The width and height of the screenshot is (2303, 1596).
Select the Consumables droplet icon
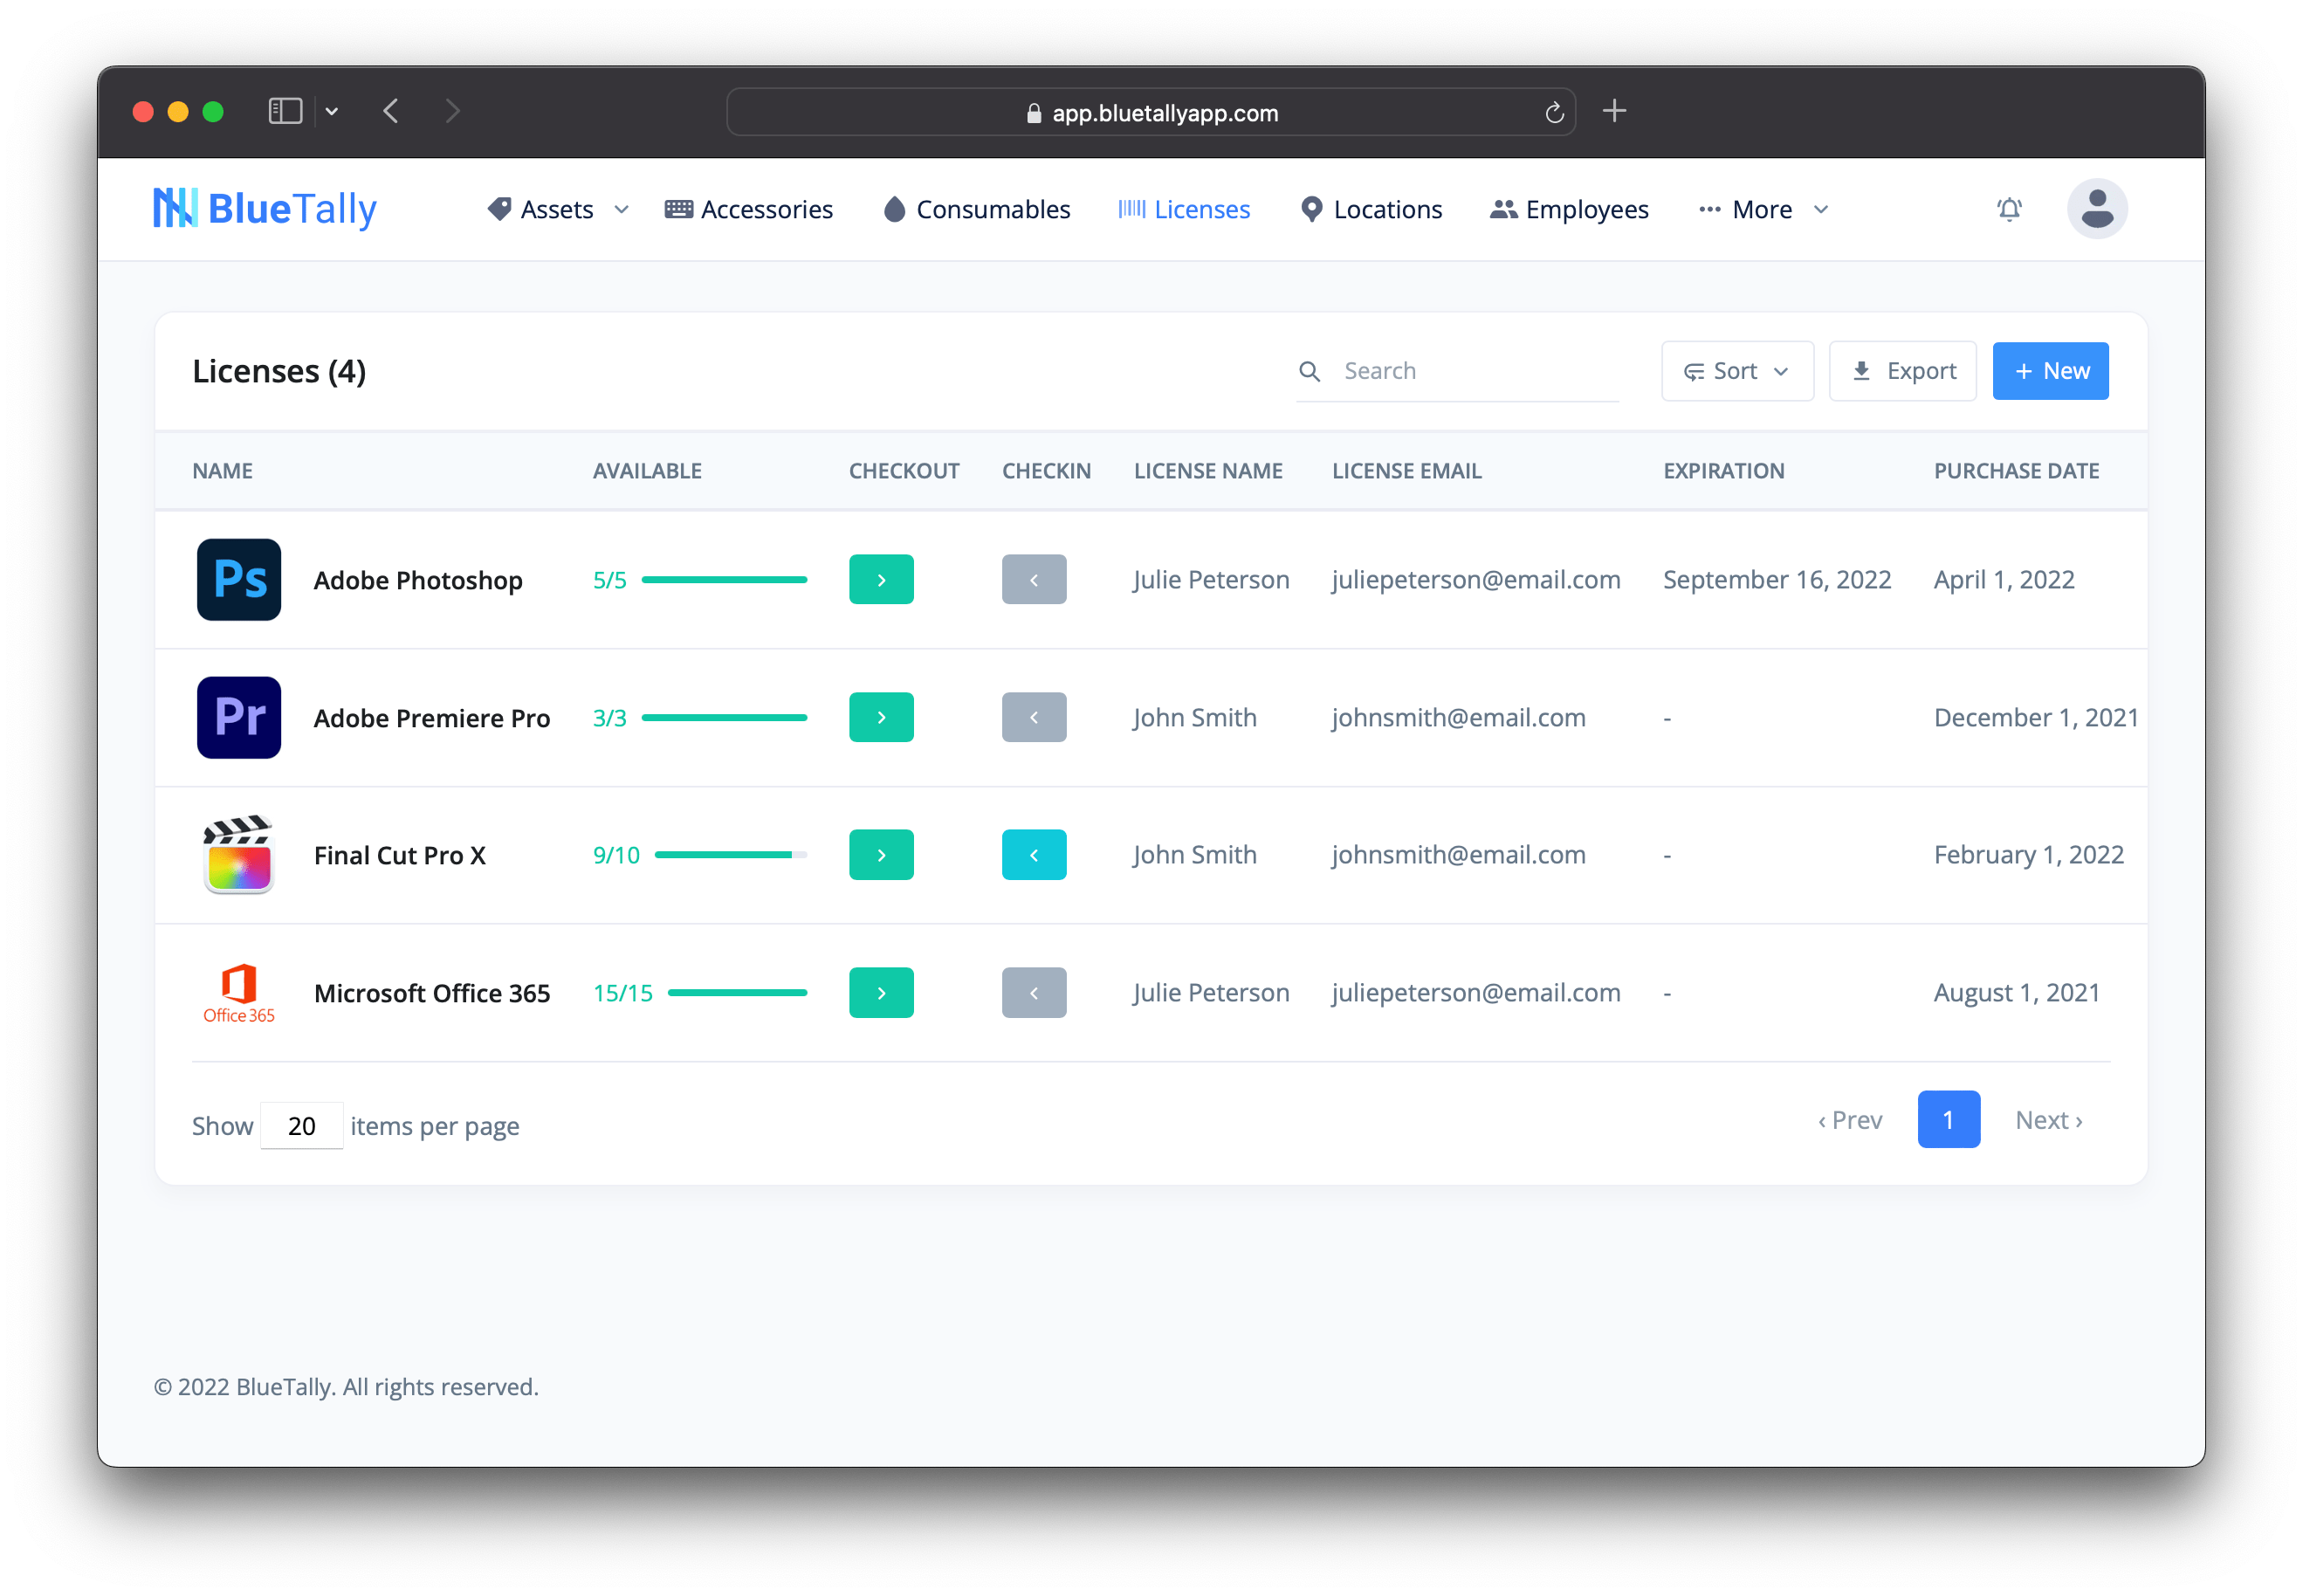coord(894,209)
